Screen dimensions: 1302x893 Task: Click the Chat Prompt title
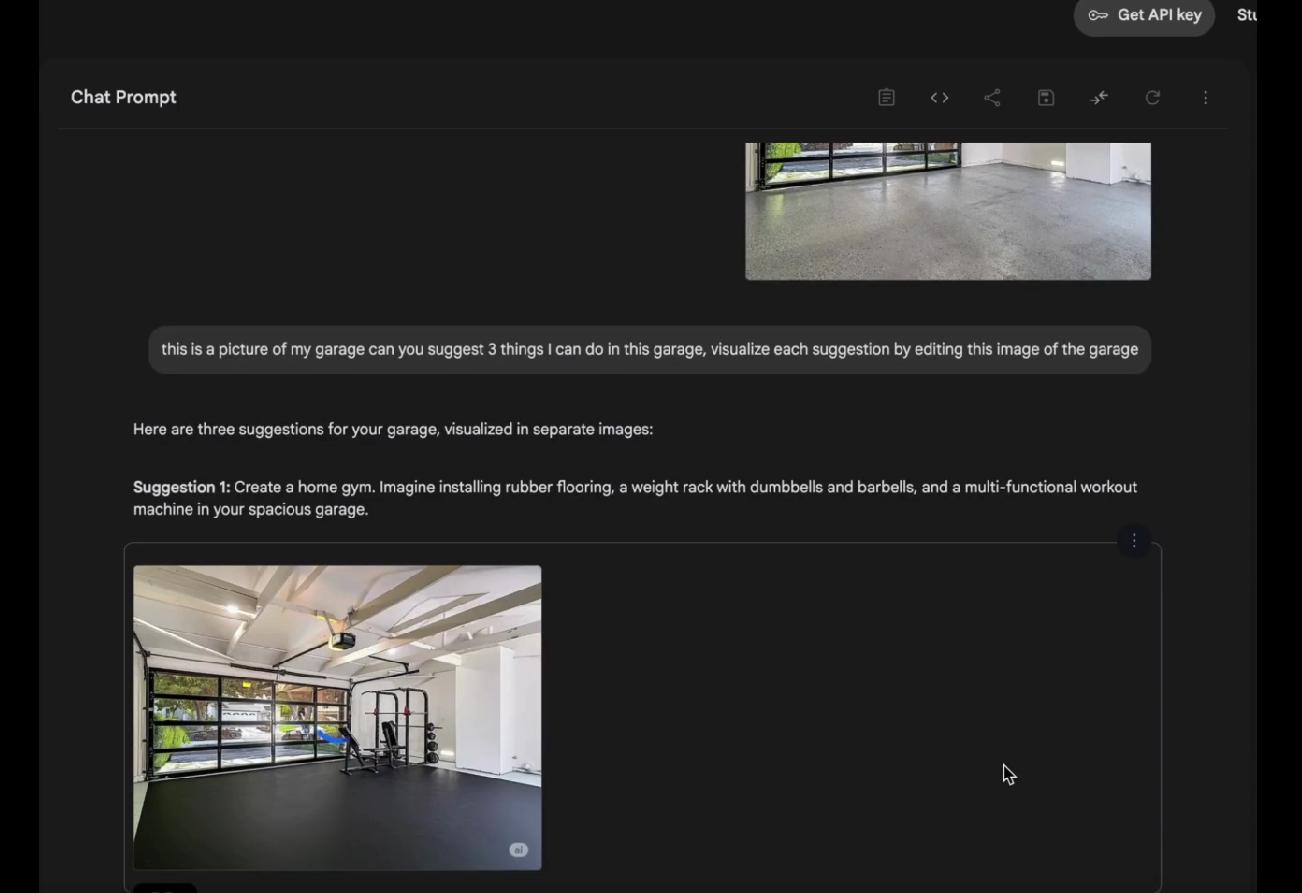tap(124, 97)
